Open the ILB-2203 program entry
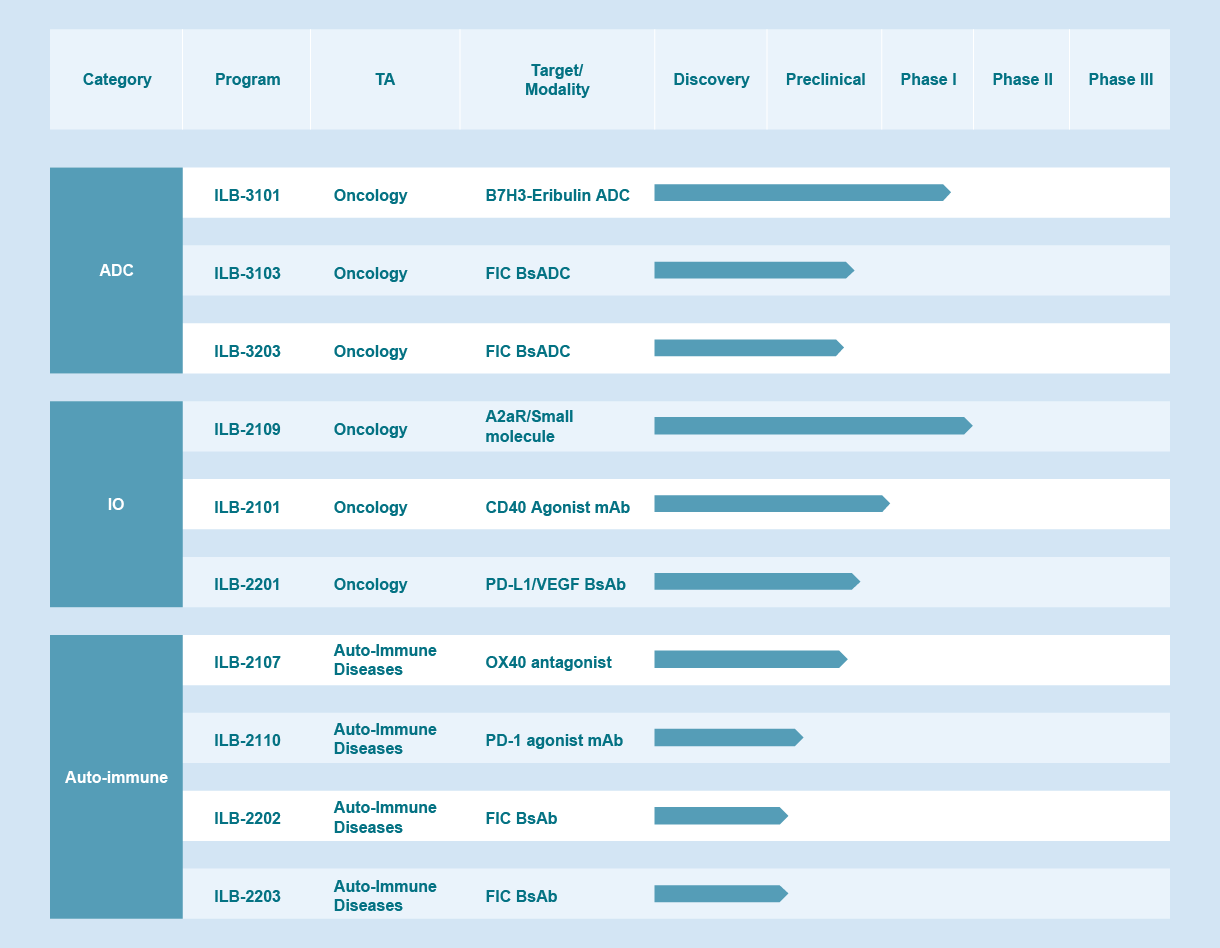The height and width of the screenshot is (948, 1220). click(x=247, y=896)
